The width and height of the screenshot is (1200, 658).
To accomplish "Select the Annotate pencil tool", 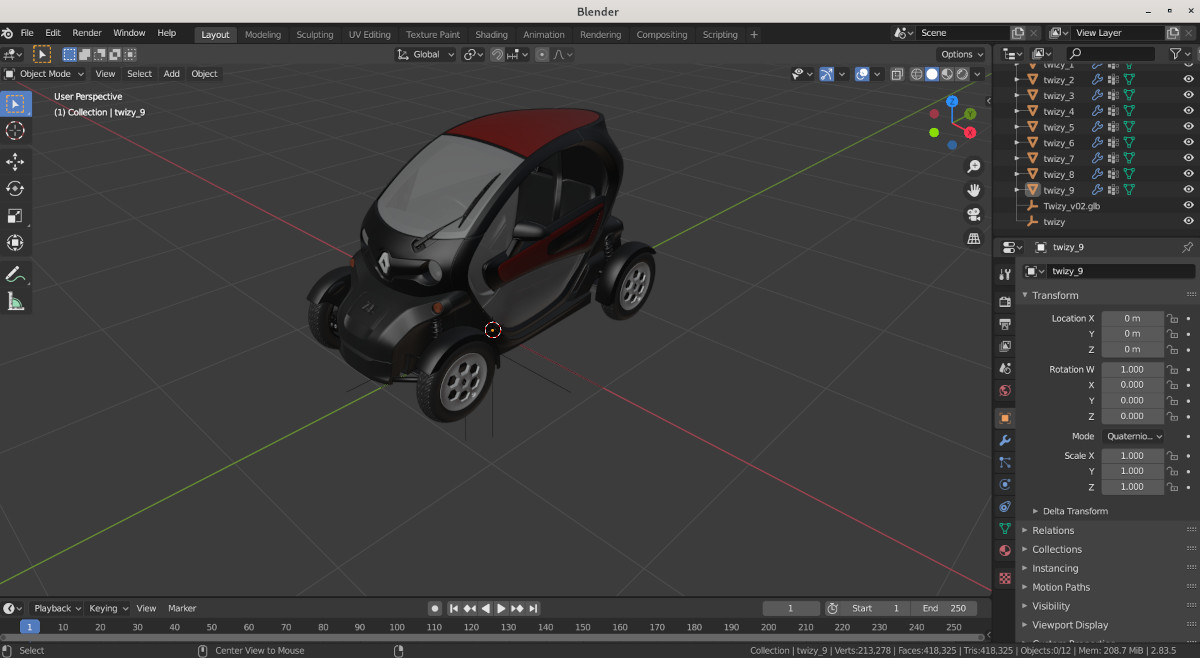I will pyautogui.click(x=15, y=274).
